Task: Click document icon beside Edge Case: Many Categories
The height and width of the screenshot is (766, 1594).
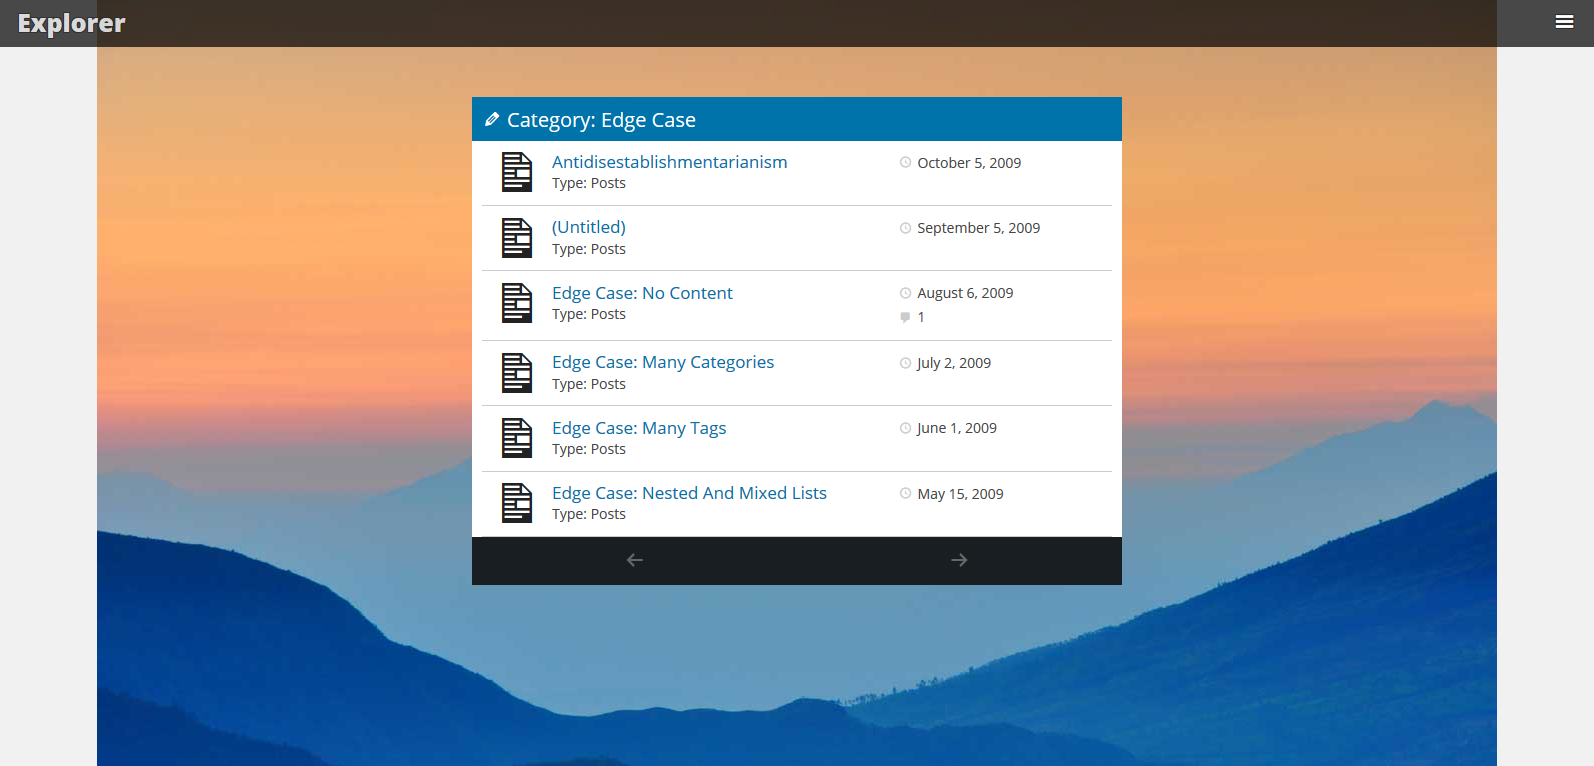Action: (x=516, y=373)
